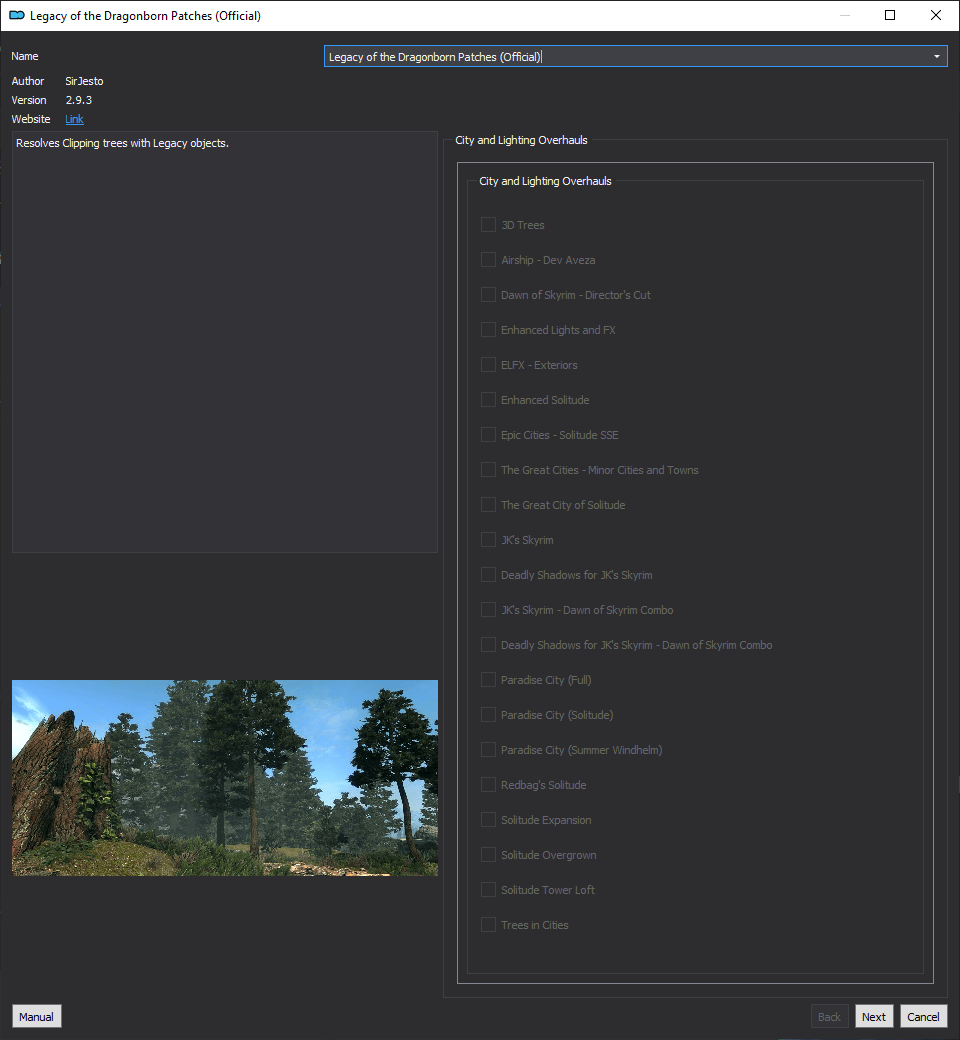Screen dimensions: 960x1040
Task: Tick the Airship - Dev Aveza option
Action: pyautogui.click(x=488, y=260)
